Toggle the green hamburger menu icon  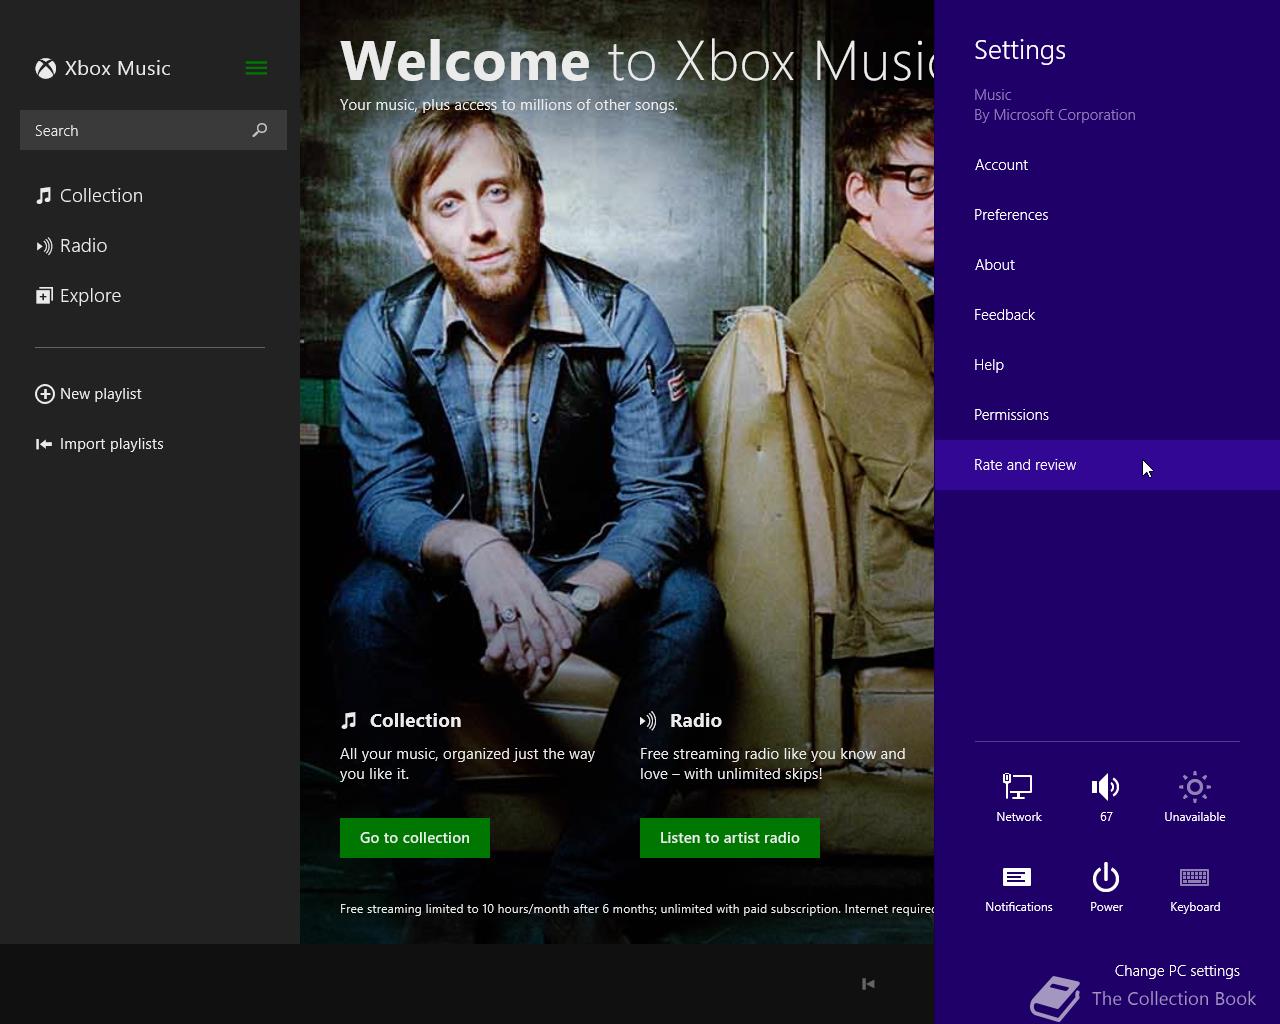click(256, 68)
